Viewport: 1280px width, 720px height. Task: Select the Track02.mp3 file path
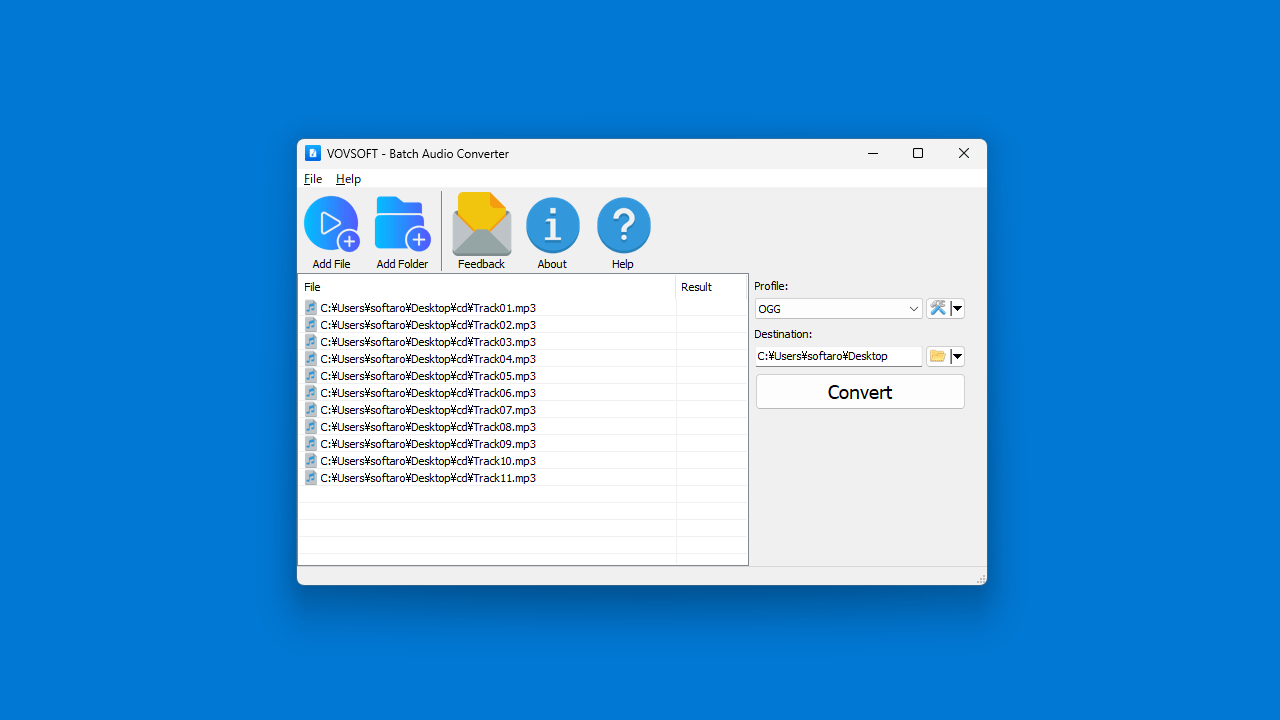428,325
